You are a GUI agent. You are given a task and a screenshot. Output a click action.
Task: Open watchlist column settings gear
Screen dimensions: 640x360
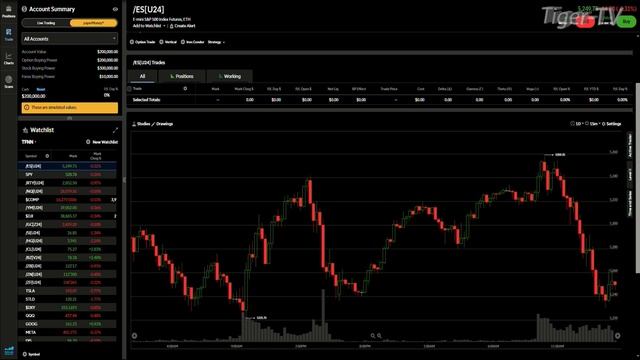47,156
